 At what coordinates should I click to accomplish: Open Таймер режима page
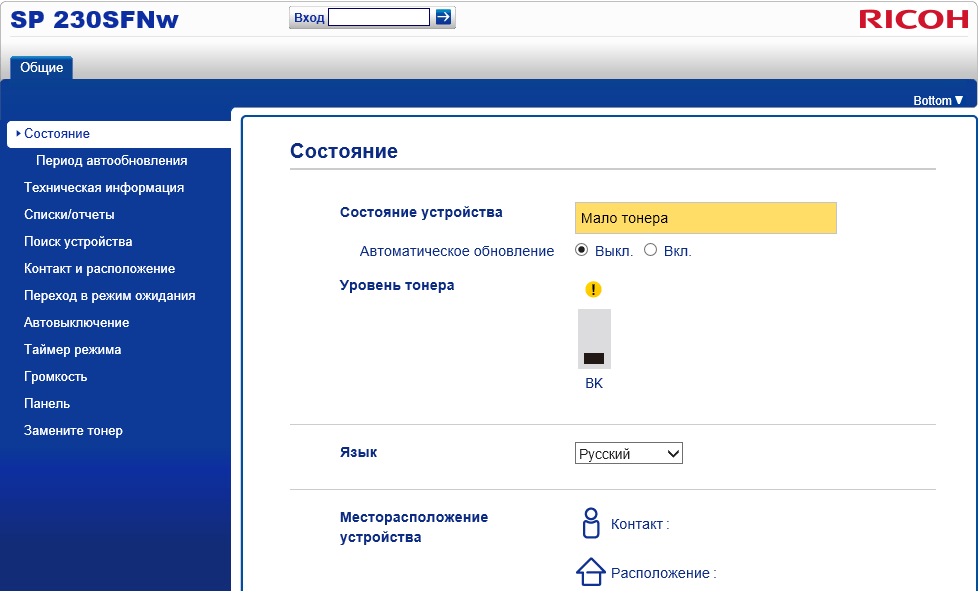pyautogui.click(x=72, y=349)
